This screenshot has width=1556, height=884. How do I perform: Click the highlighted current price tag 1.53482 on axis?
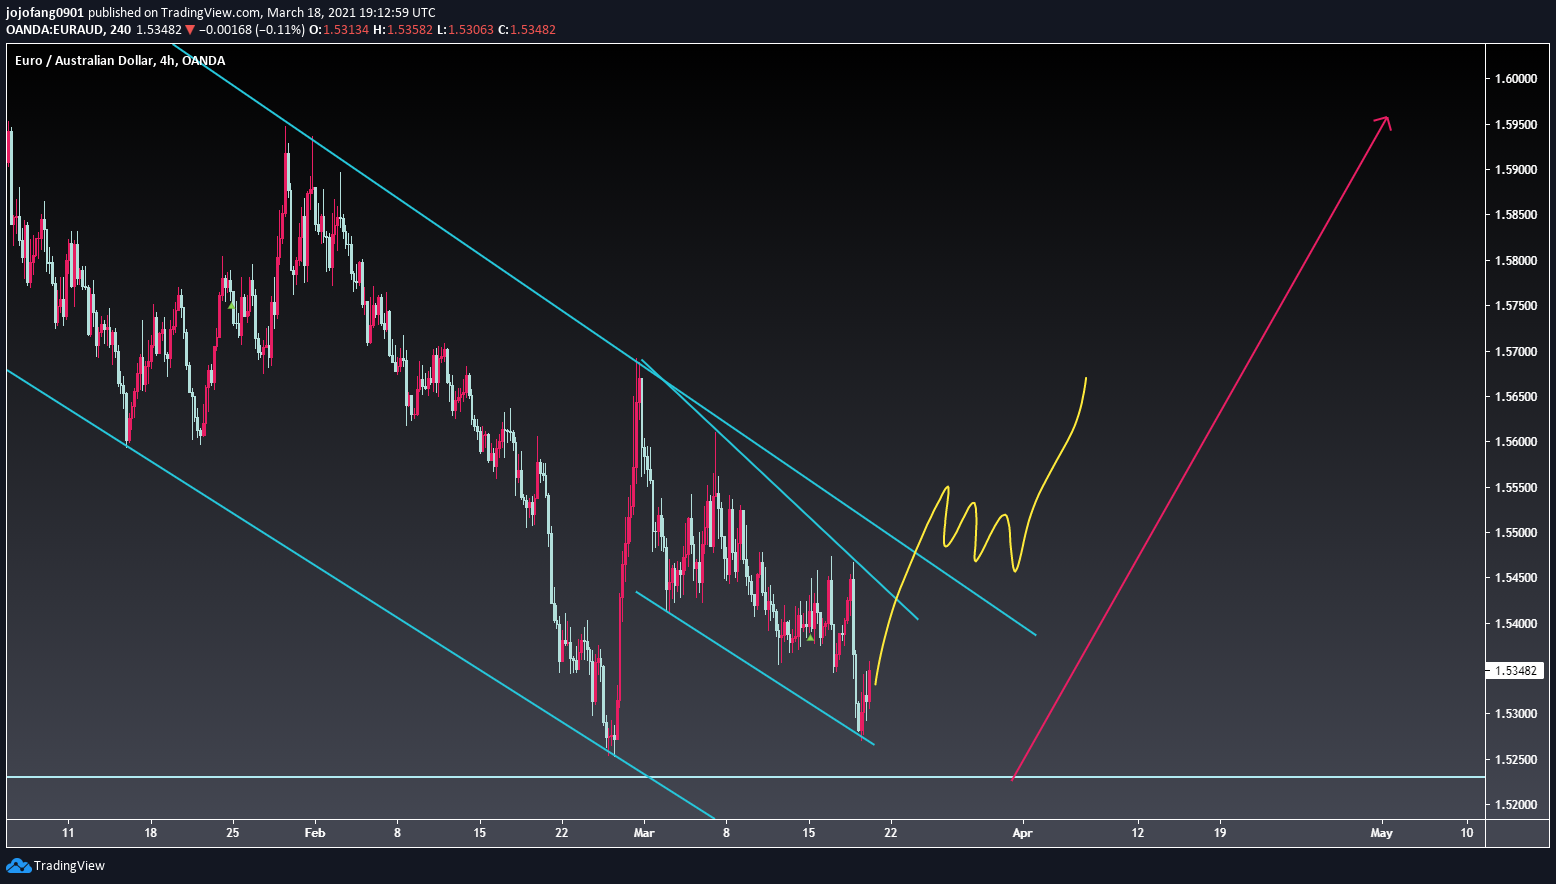(1517, 671)
